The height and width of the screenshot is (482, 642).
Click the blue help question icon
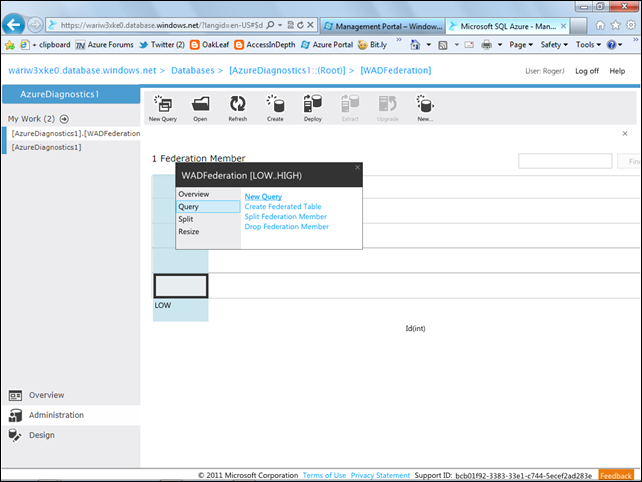coord(611,45)
